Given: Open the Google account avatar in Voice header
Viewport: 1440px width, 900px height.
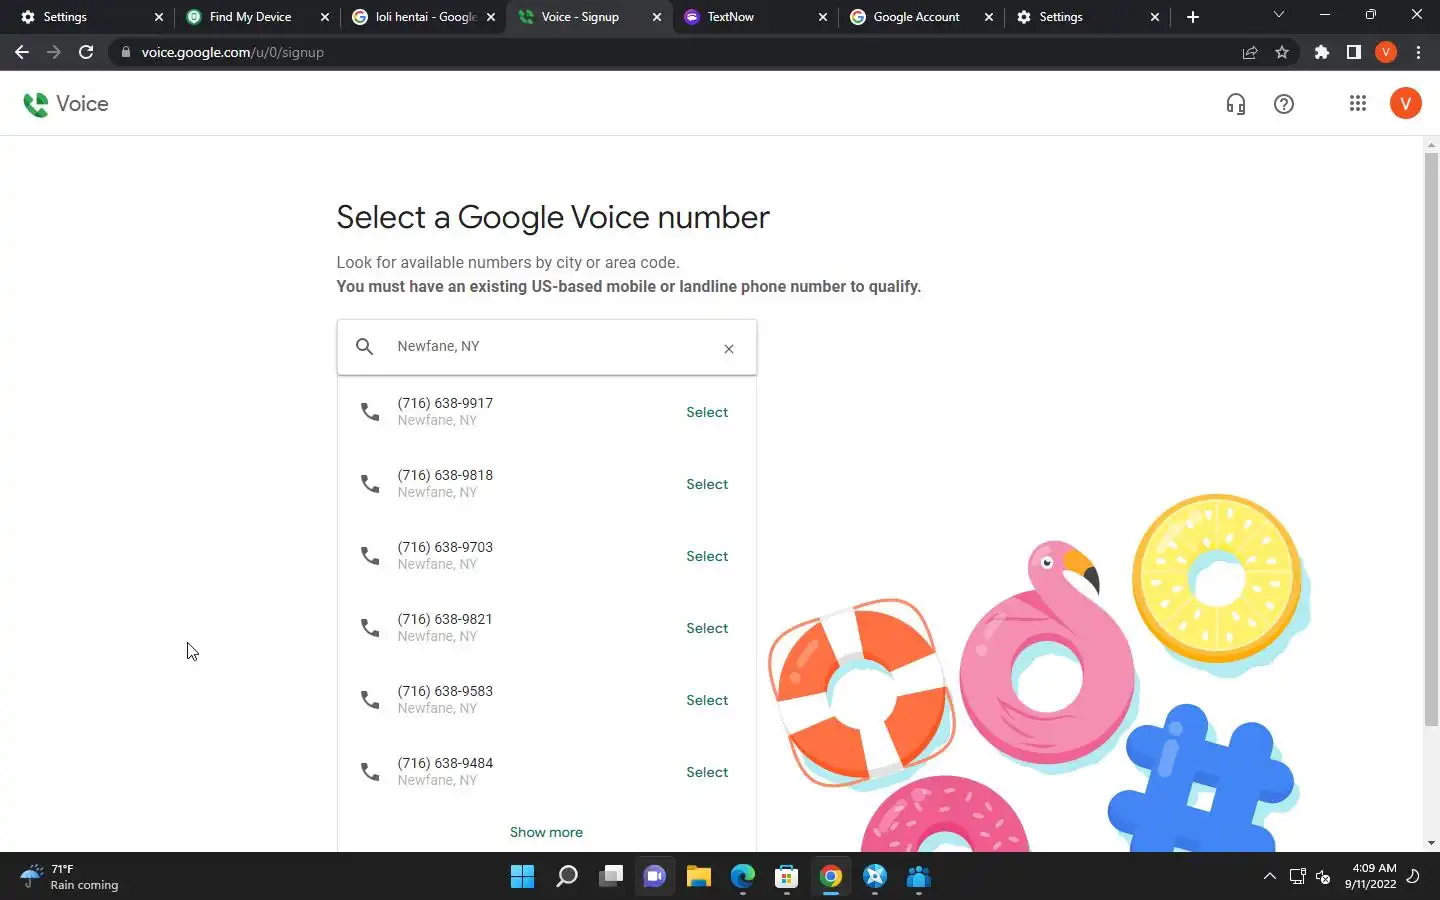Looking at the screenshot, I should click(1405, 103).
